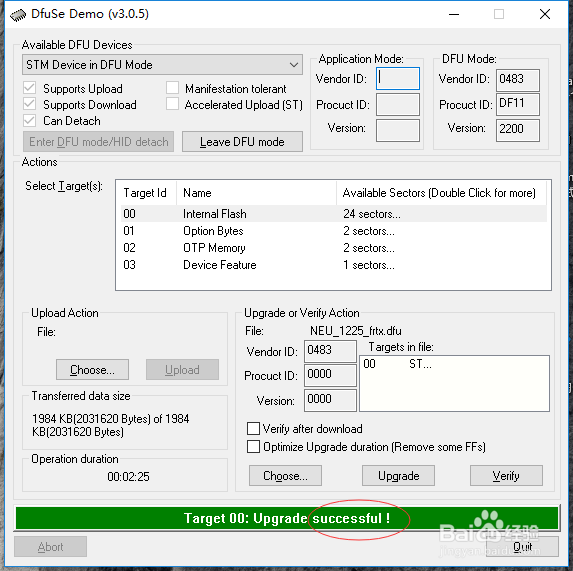Click the DfuSe Demo chip icon in title bar
Viewport: 573px width, 571px height.
point(18,15)
